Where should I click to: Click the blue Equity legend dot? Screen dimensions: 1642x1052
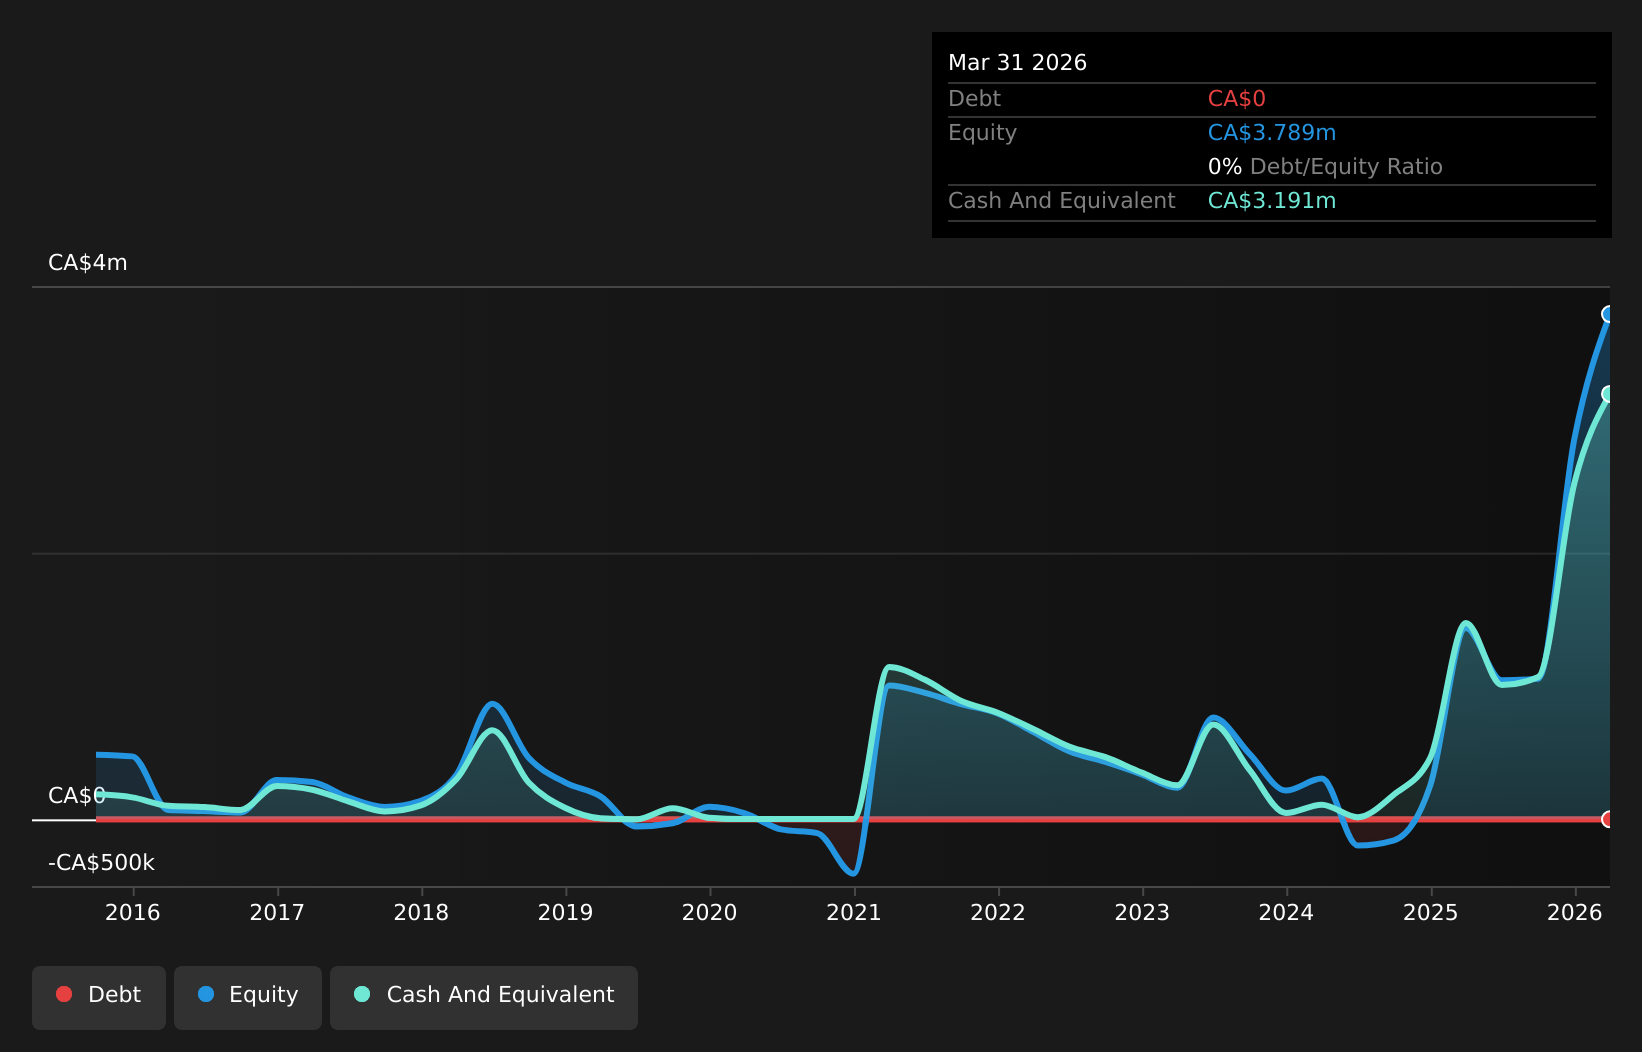click(x=206, y=994)
